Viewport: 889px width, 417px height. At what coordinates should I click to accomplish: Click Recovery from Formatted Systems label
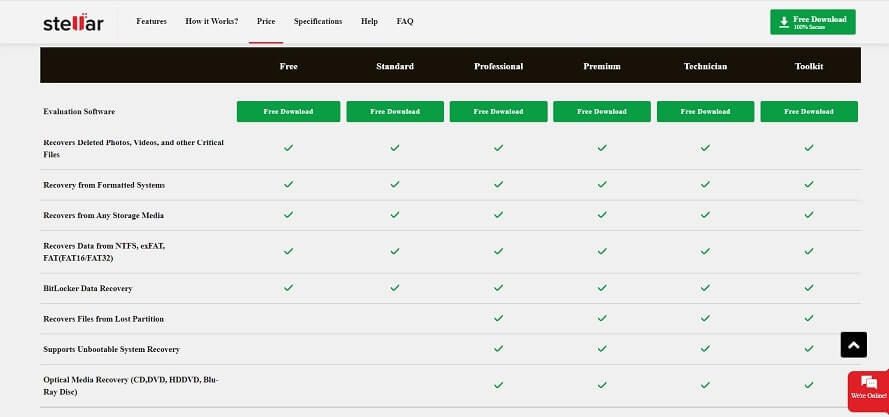[x=104, y=186]
